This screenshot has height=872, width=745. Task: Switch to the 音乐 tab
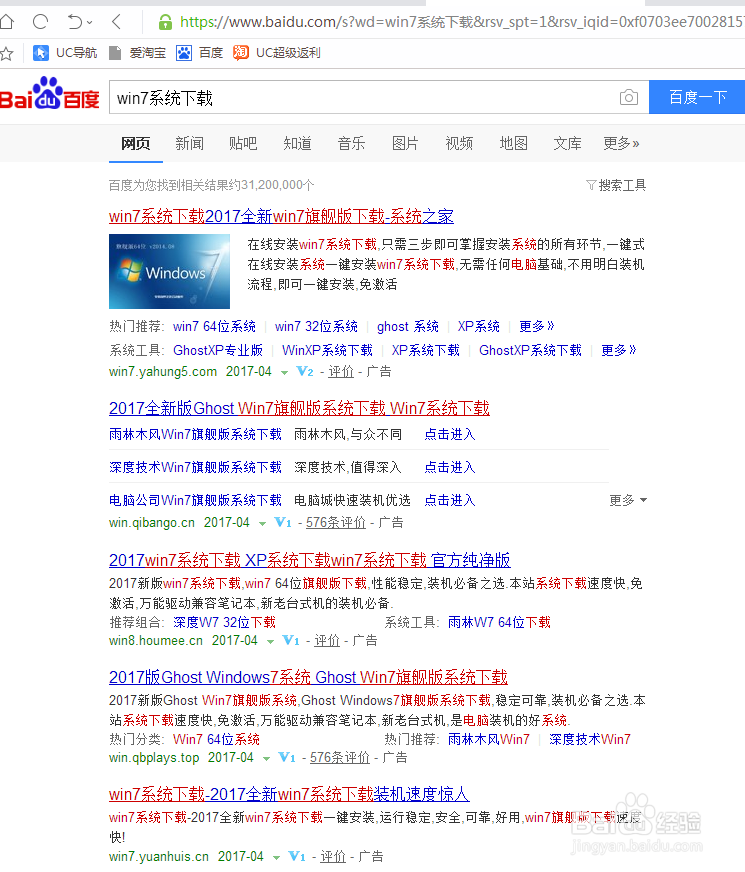tap(351, 143)
